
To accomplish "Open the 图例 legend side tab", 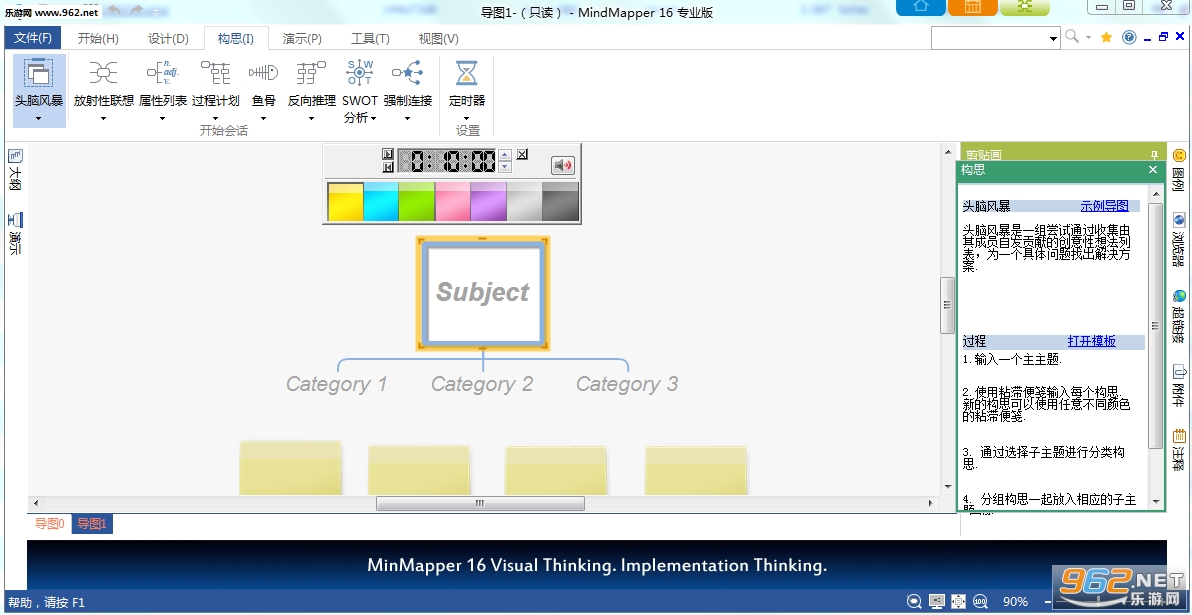I will [1179, 170].
